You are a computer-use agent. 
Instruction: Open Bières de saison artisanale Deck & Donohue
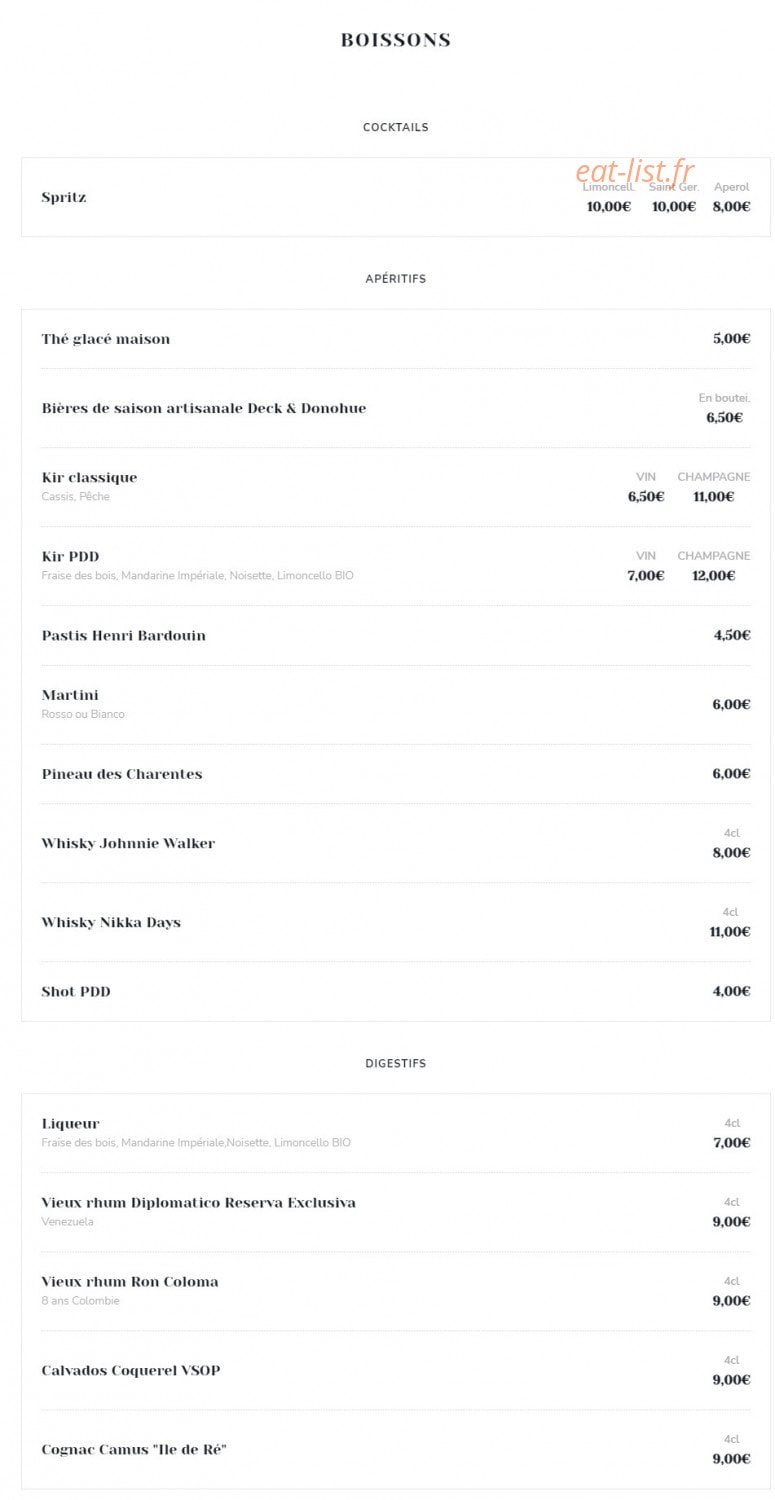(204, 408)
